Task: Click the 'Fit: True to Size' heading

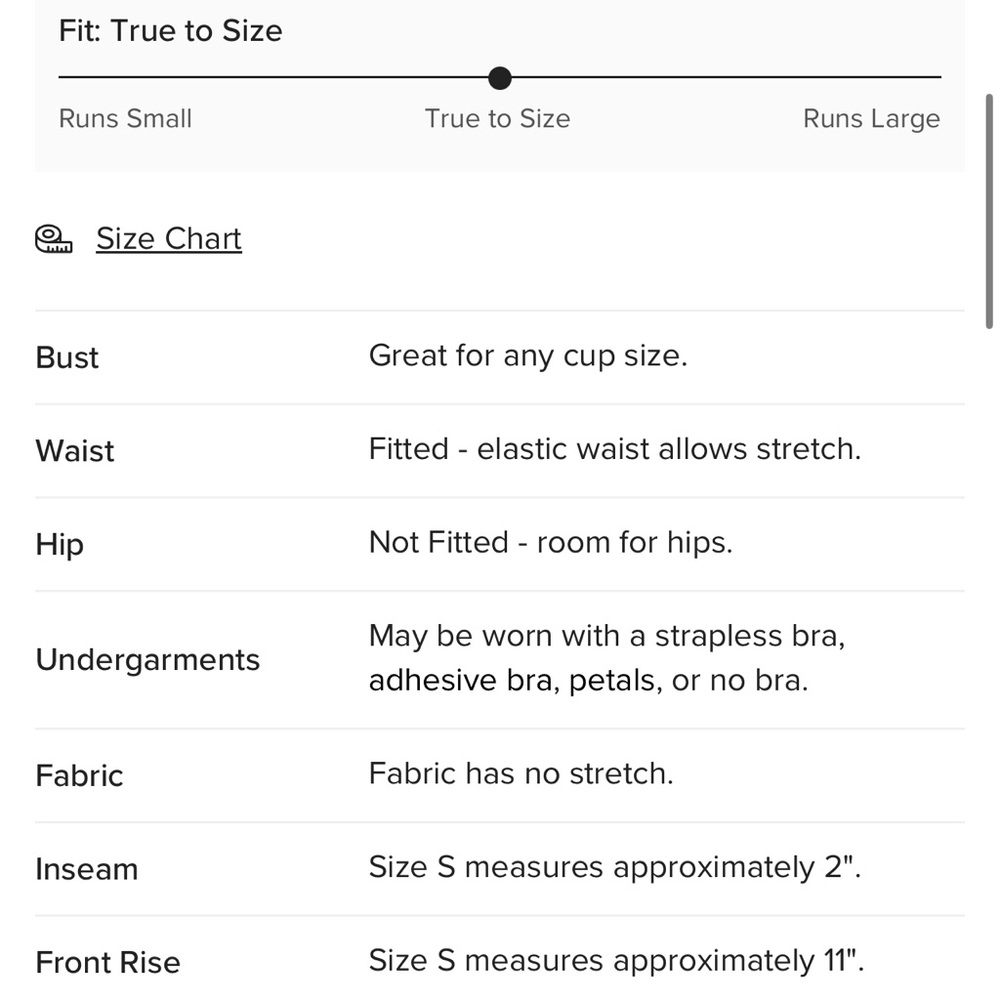Action: [170, 31]
